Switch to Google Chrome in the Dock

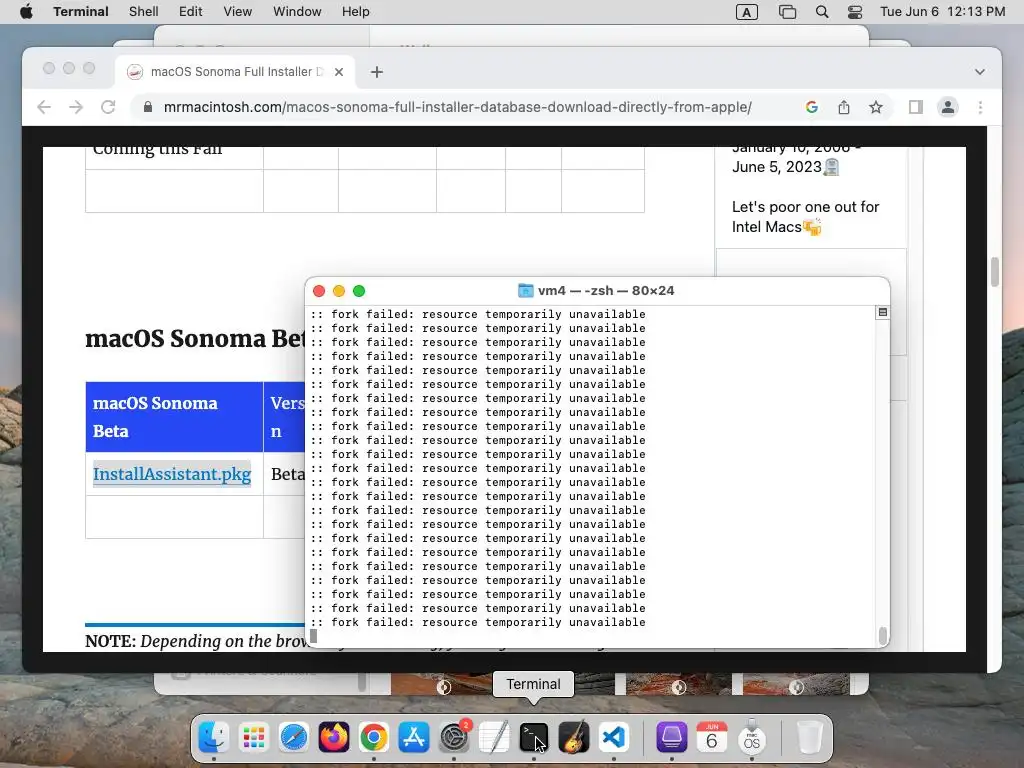(374, 738)
